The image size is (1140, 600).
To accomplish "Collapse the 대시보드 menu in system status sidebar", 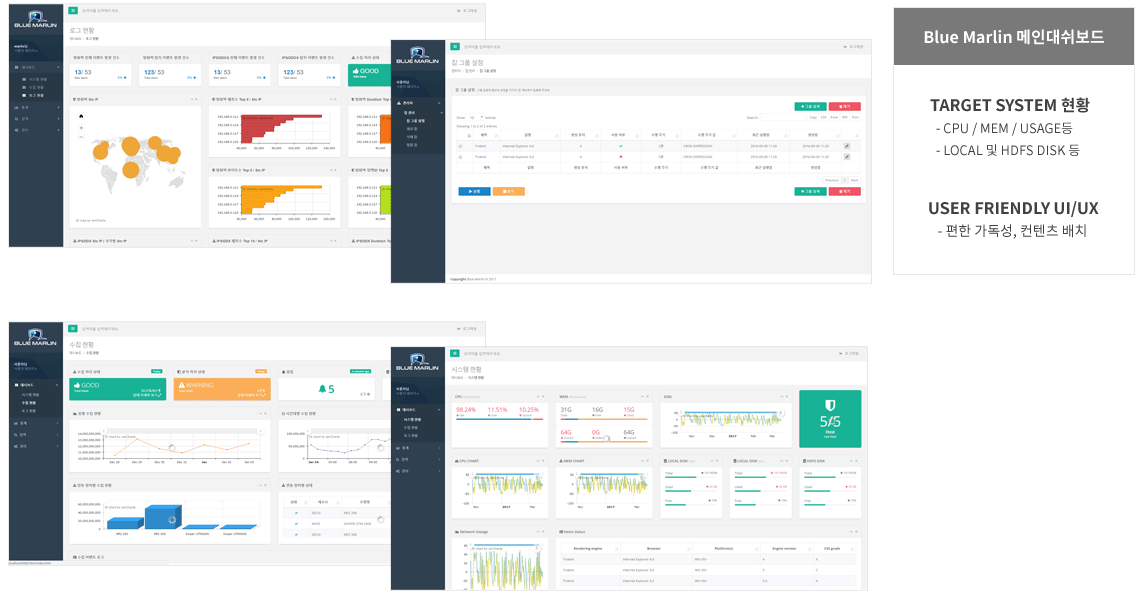I will [x=419, y=410].
